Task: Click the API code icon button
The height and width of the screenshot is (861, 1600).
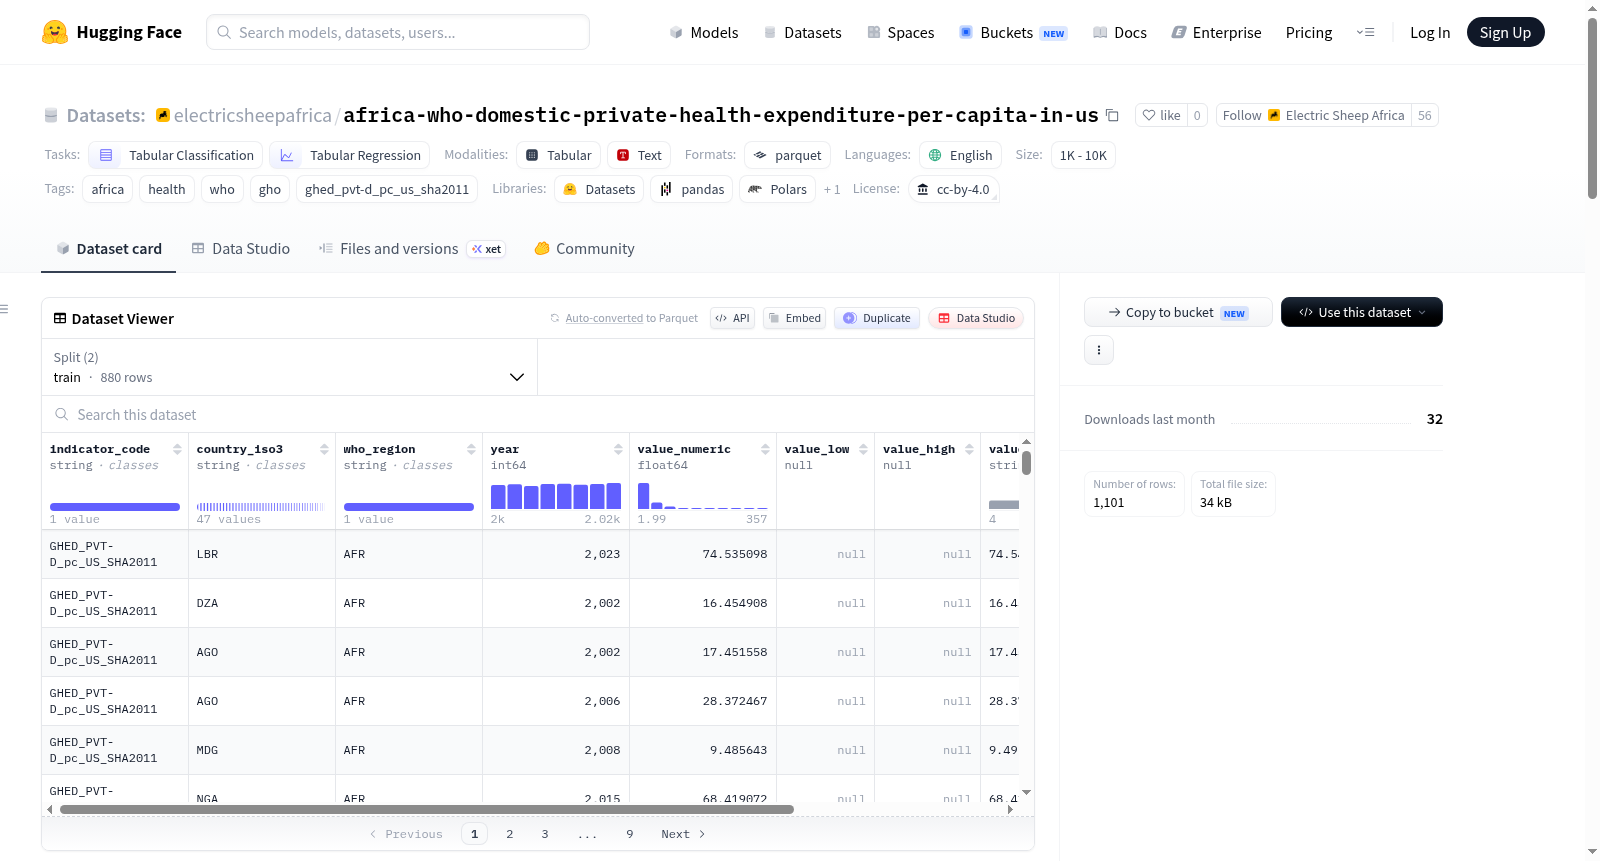Action: [x=732, y=318]
